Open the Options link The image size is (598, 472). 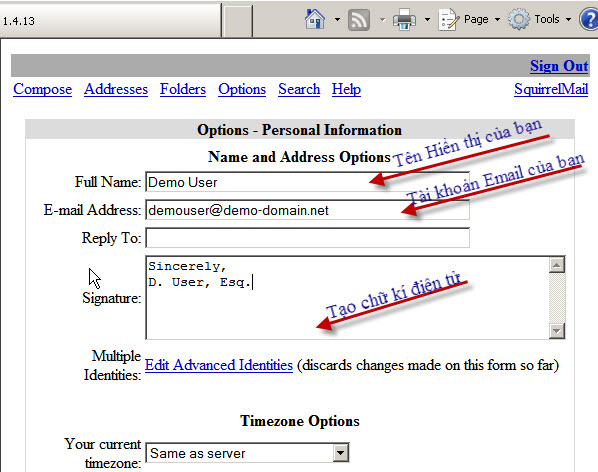pyautogui.click(x=242, y=89)
